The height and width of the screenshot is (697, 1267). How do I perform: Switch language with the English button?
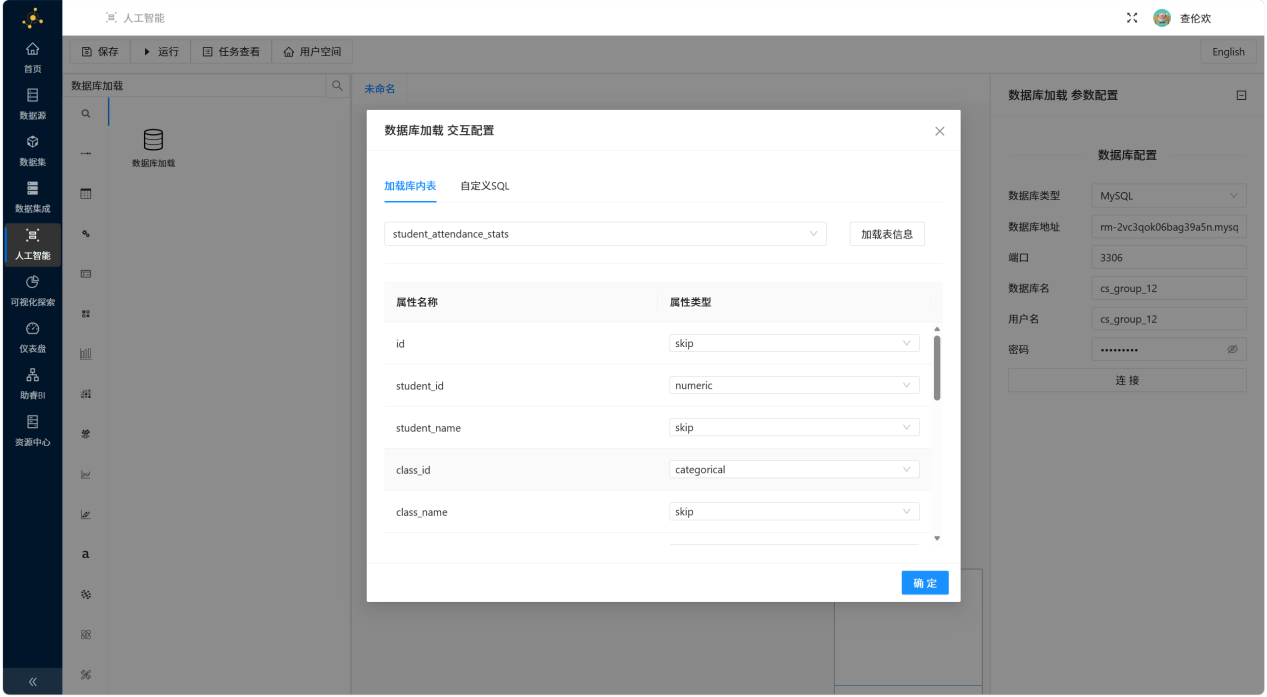click(1228, 52)
